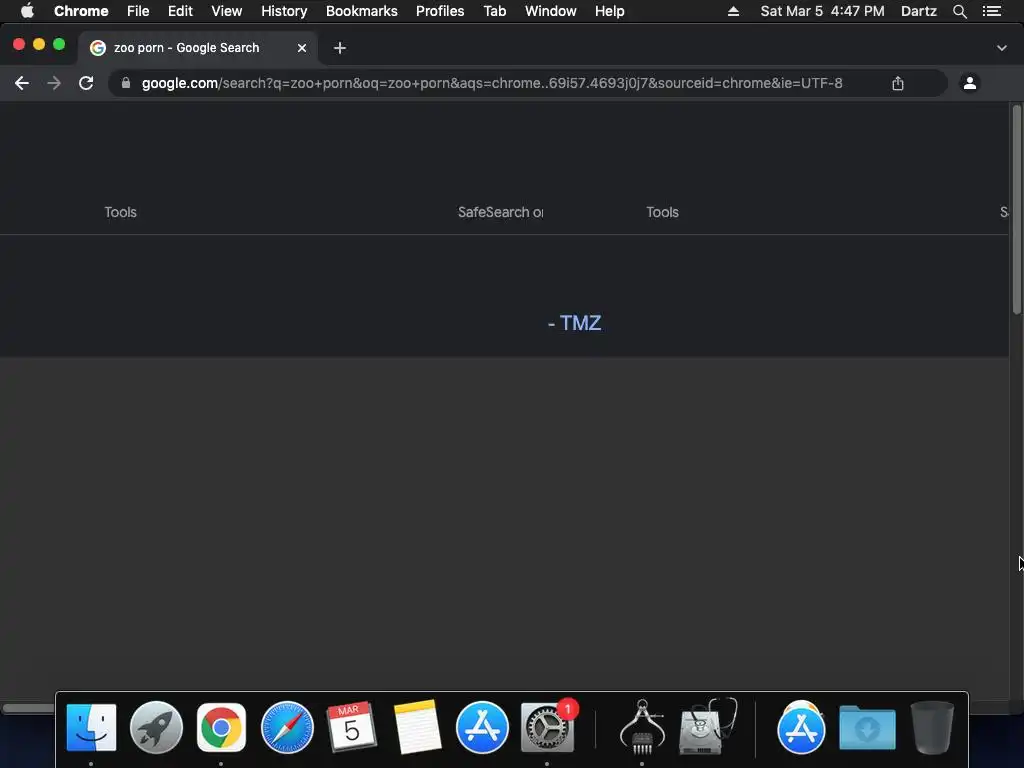Expand the tab search chevron
Viewport: 1024px width, 768px height.
coord(1002,48)
